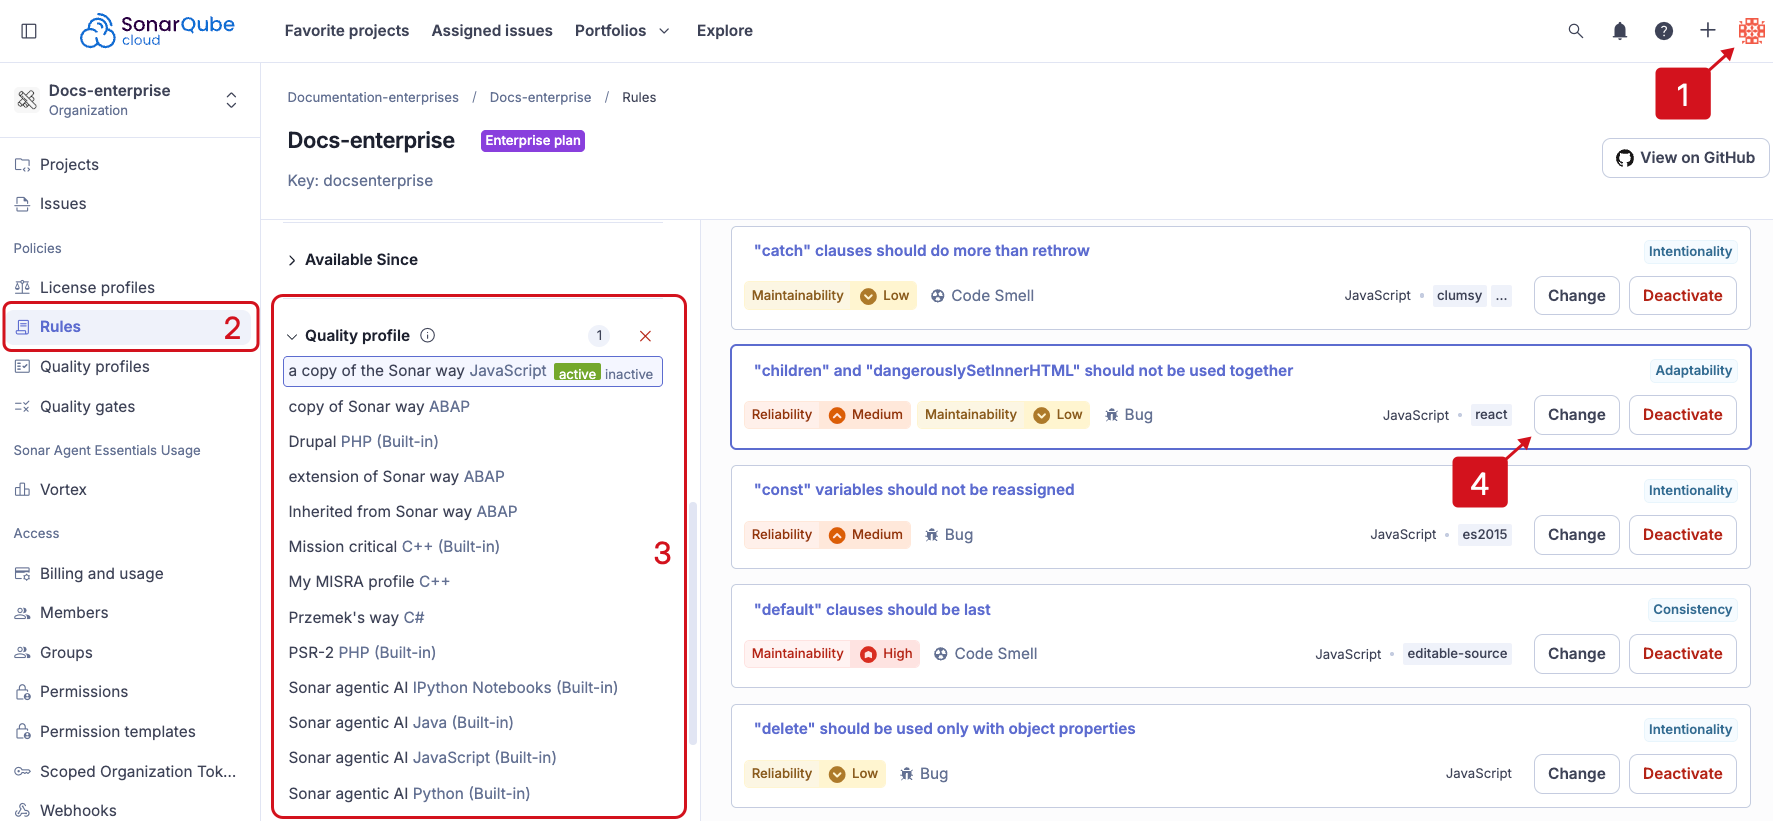Click the es2015 tag
Viewport: 1773px width, 821px height.
pyautogui.click(x=1484, y=535)
